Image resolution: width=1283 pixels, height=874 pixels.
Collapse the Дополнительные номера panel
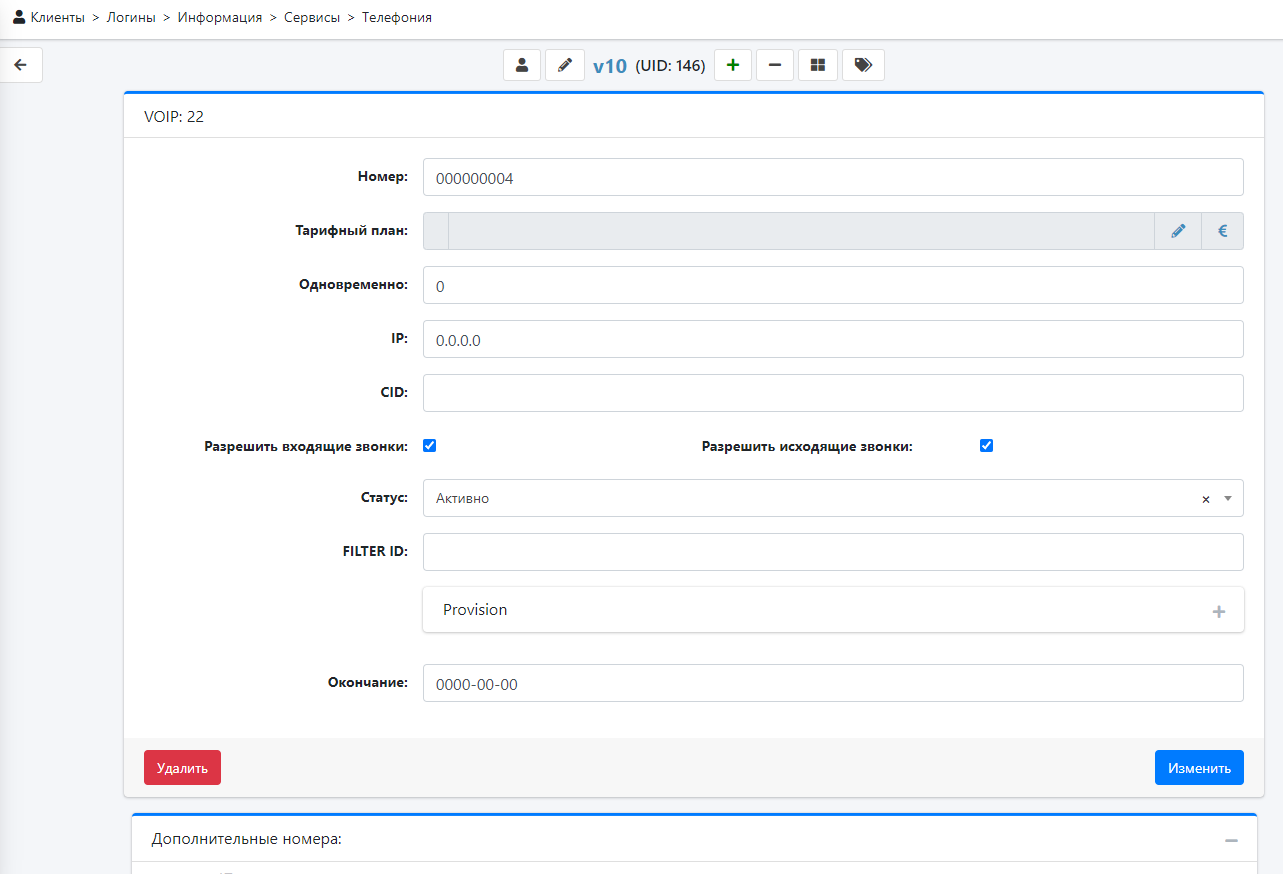coord(1231,841)
